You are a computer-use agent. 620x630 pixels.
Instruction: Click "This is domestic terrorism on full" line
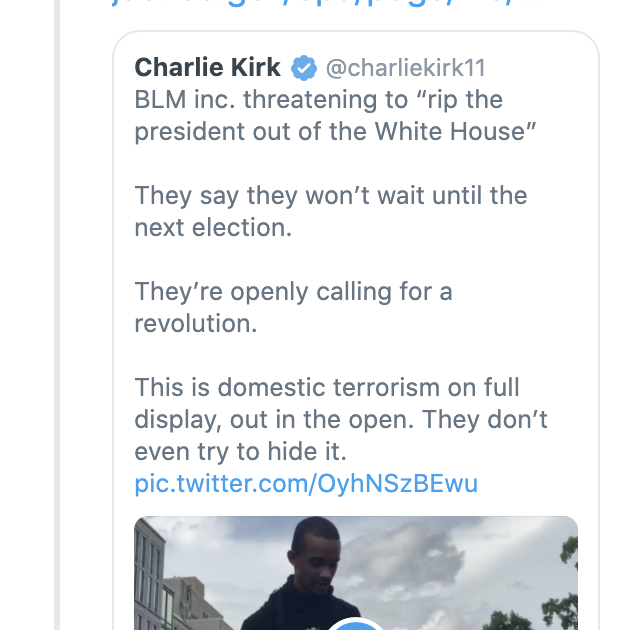pos(327,387)
